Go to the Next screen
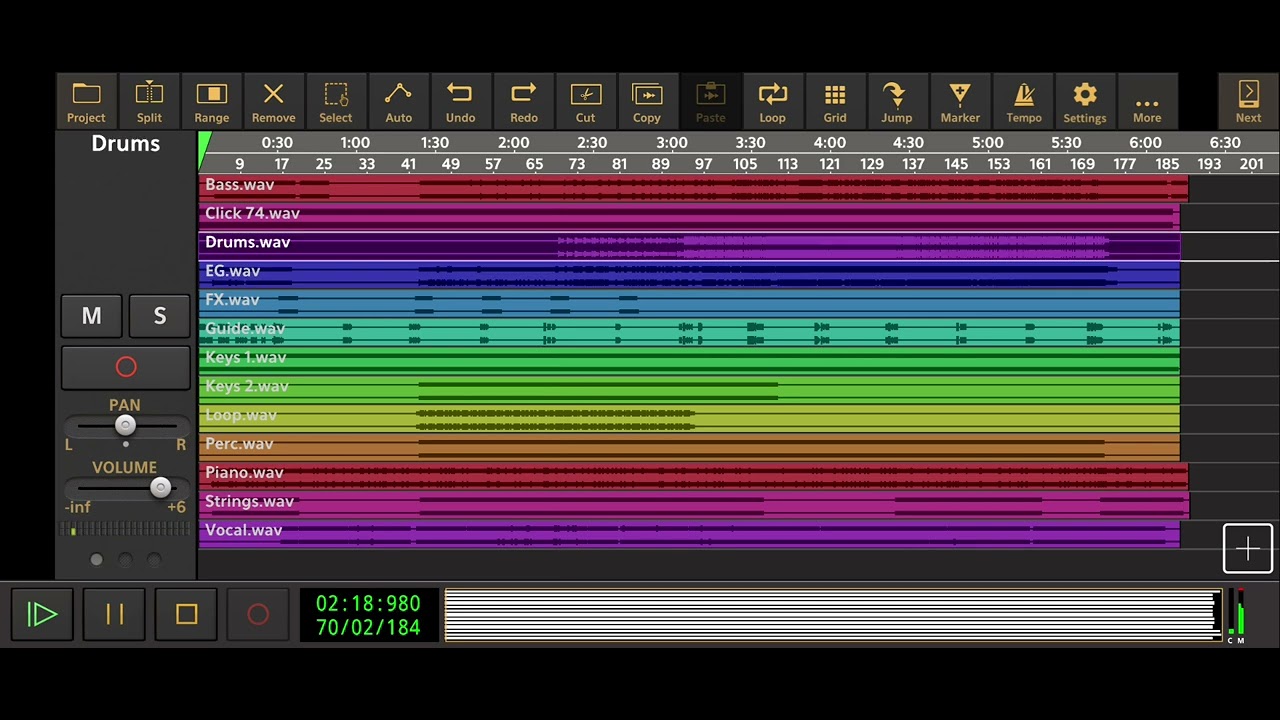The image size is (1280, 720). click(x=1248, y=102)
